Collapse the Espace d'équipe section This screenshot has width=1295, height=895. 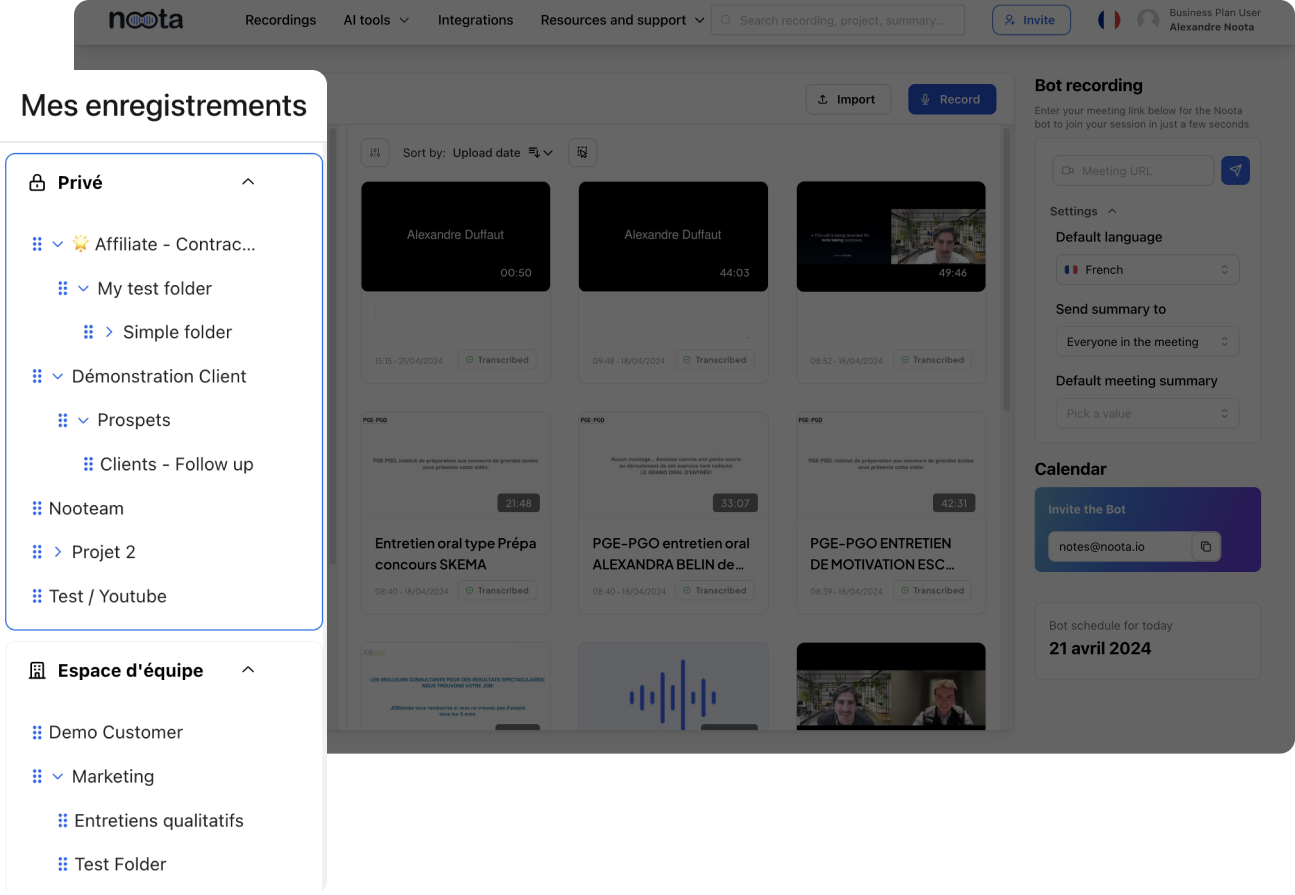point(248,670)
